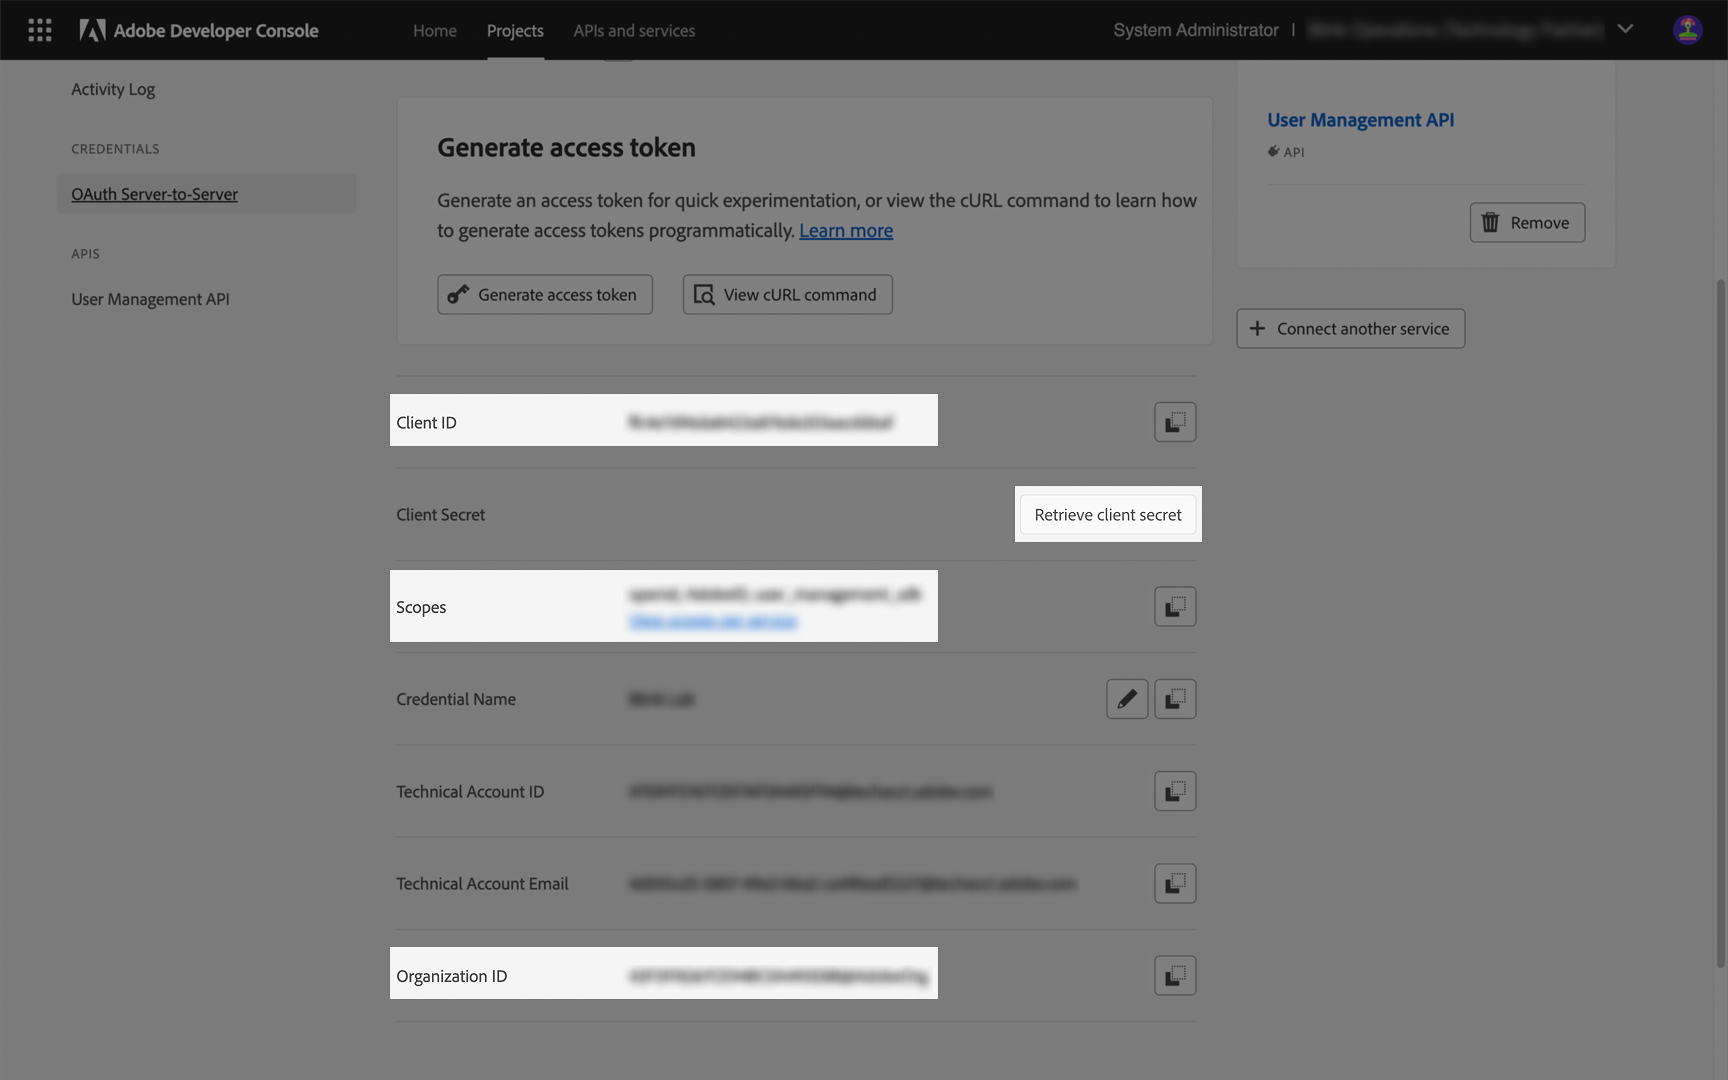The width and height of the screenshot is (1728, 1080).
Task: Click the System Administrator role label
Action: (1196, 30)
